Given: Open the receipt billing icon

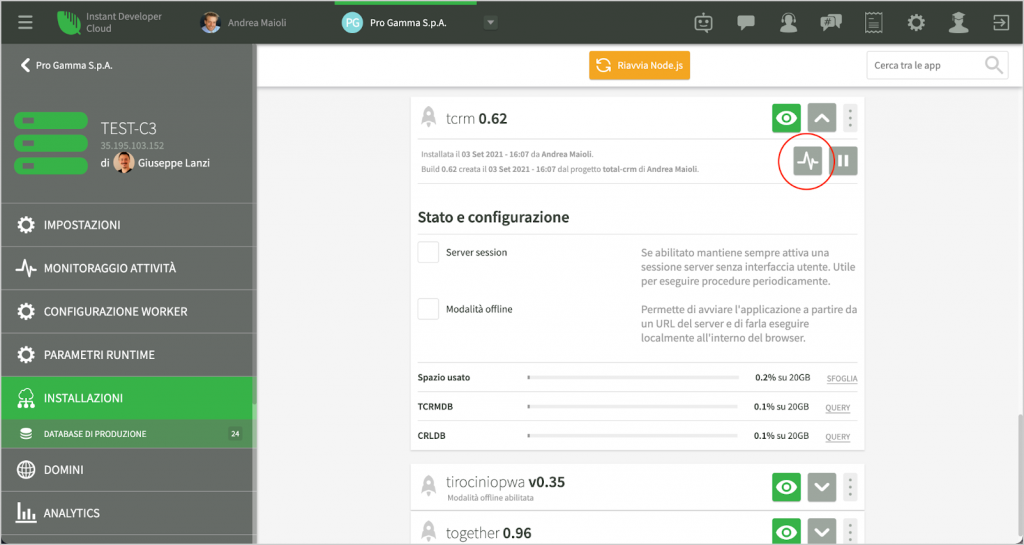Looking at the screenshot, I should tap(874, 23).
